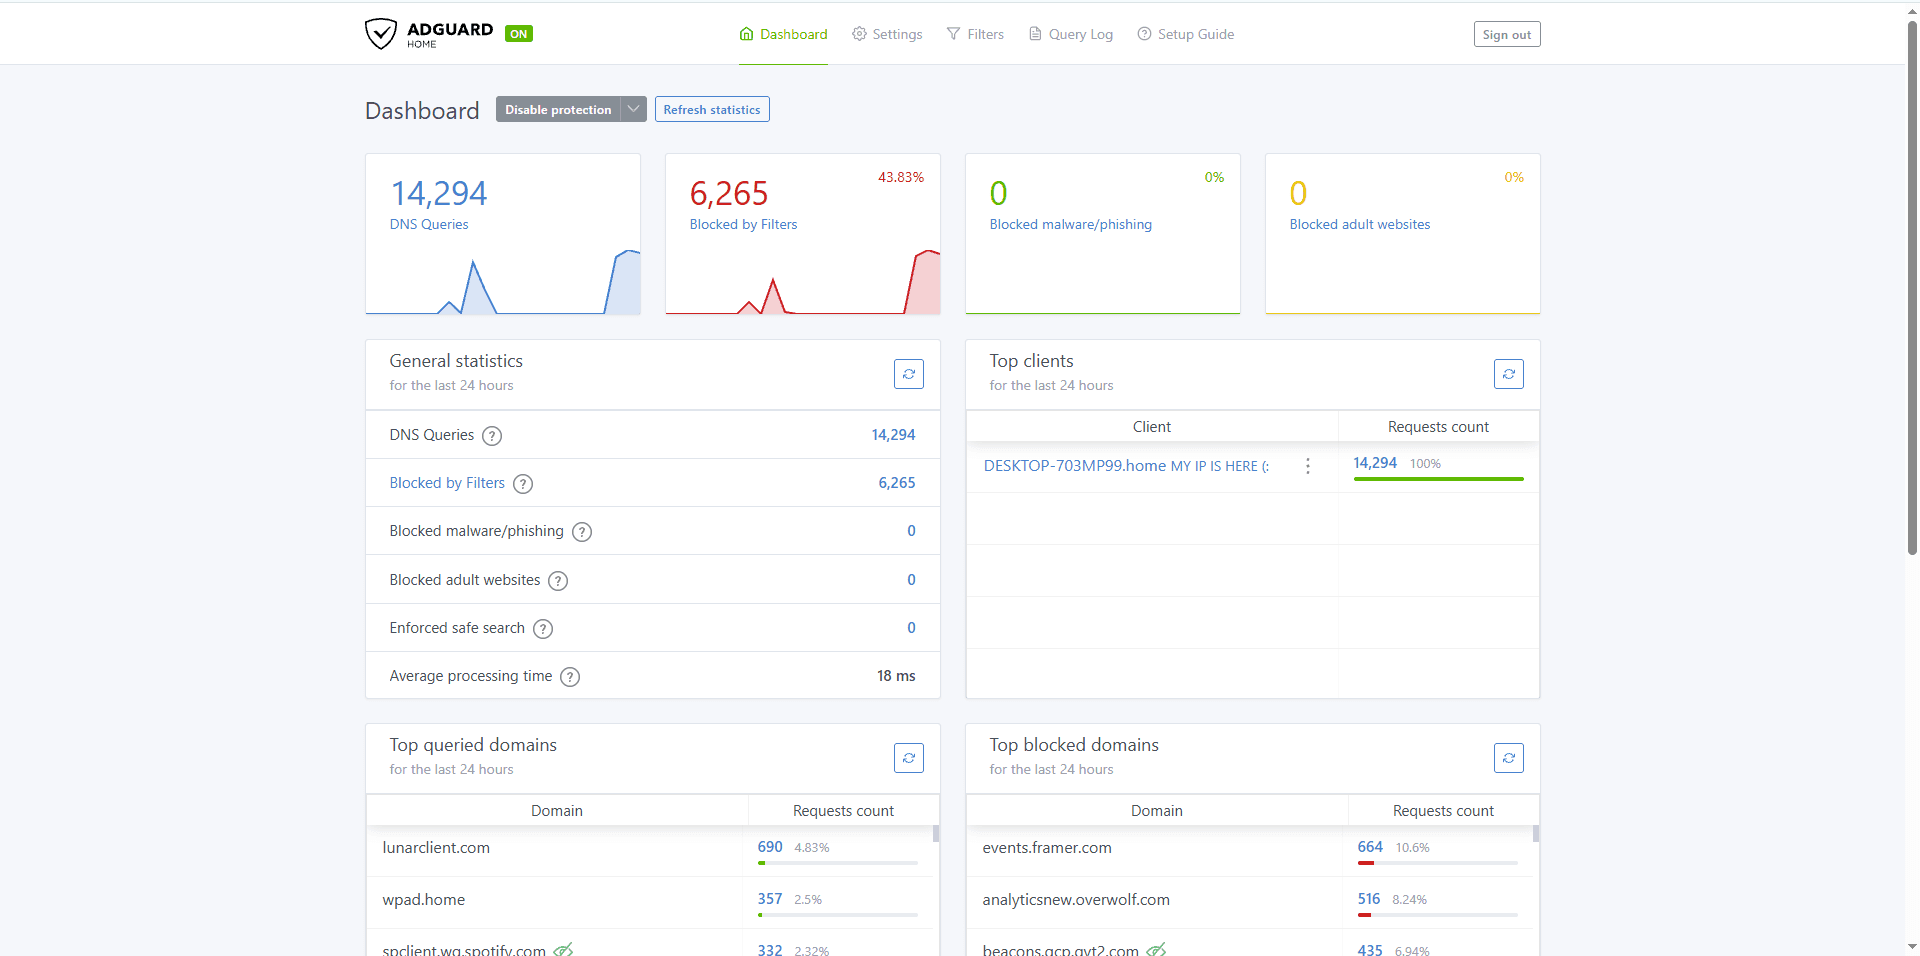Screen dimensions: 1920x956
Task: Click Blocked adult websites card label
Action: (x=1360, y=225)
